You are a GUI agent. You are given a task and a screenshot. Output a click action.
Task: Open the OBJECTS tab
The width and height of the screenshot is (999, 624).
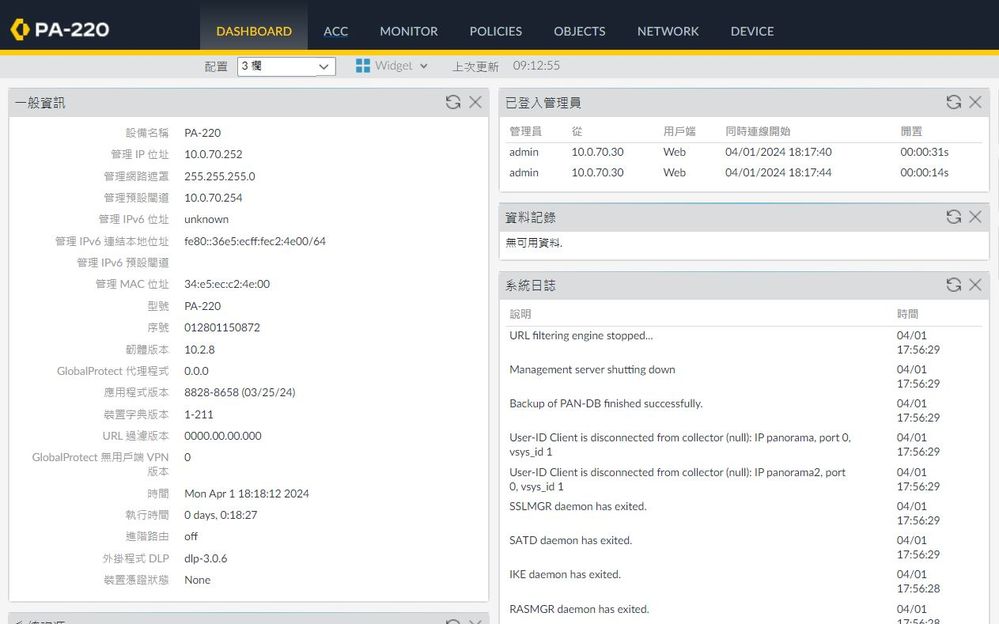point(579,31)
